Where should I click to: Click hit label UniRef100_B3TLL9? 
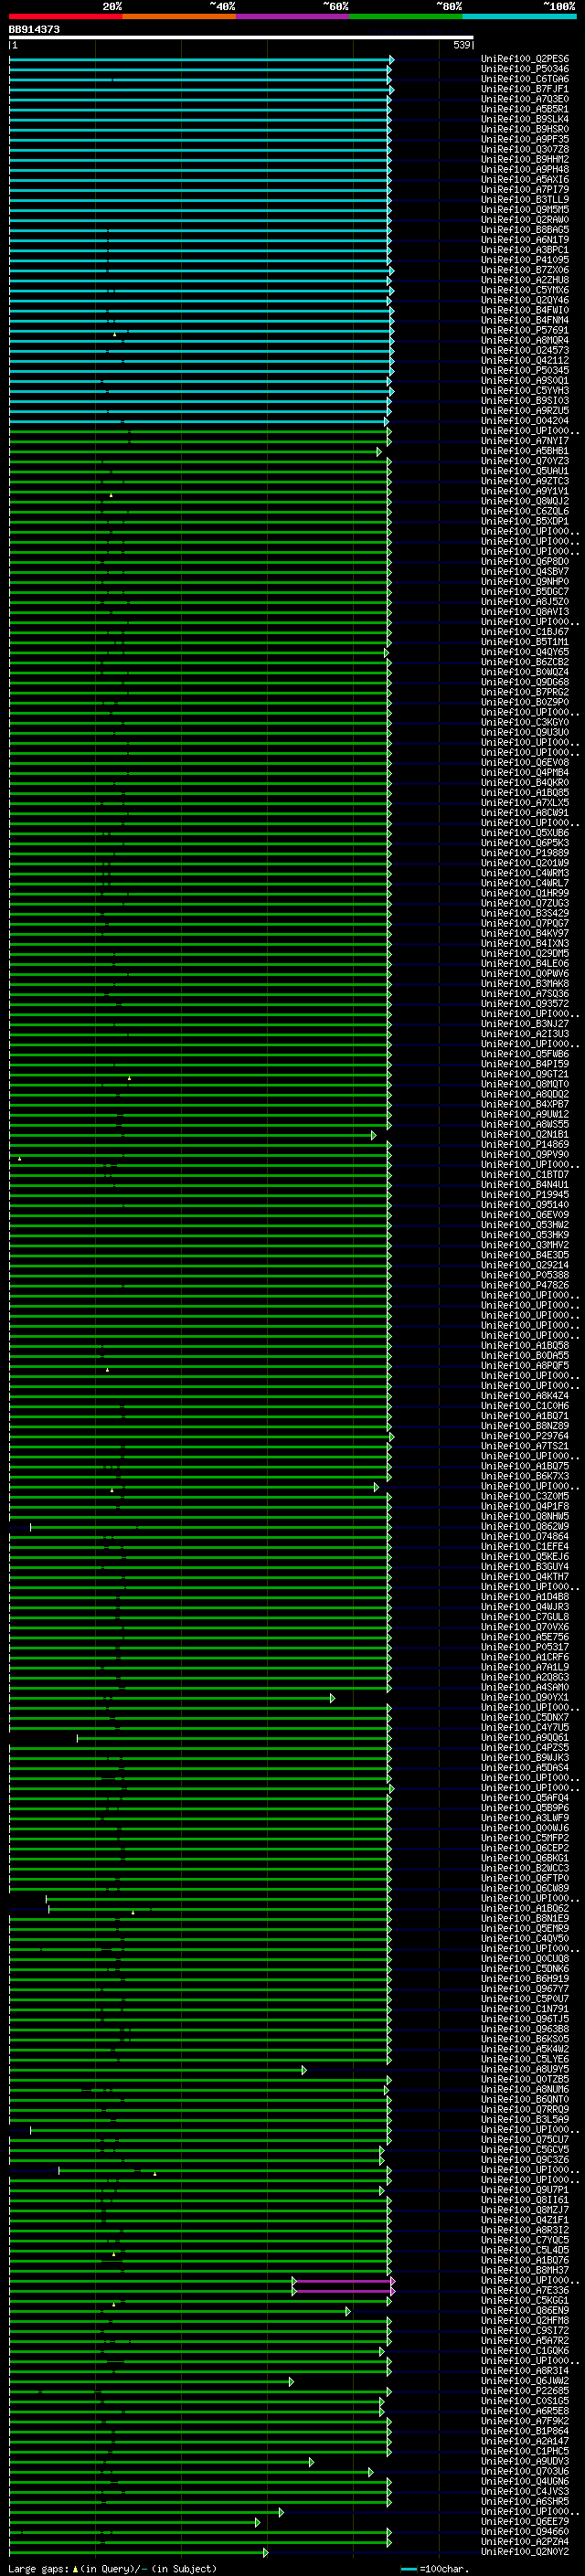[525, 199]
